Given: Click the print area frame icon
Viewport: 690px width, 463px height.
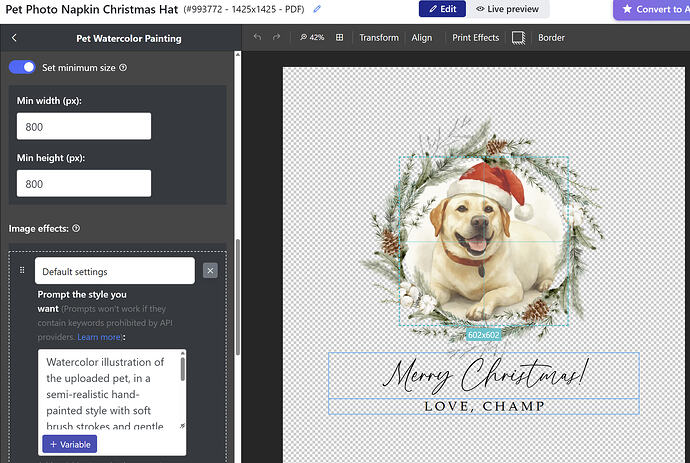Looking at the screenshot, I should [x=518, y=38].
